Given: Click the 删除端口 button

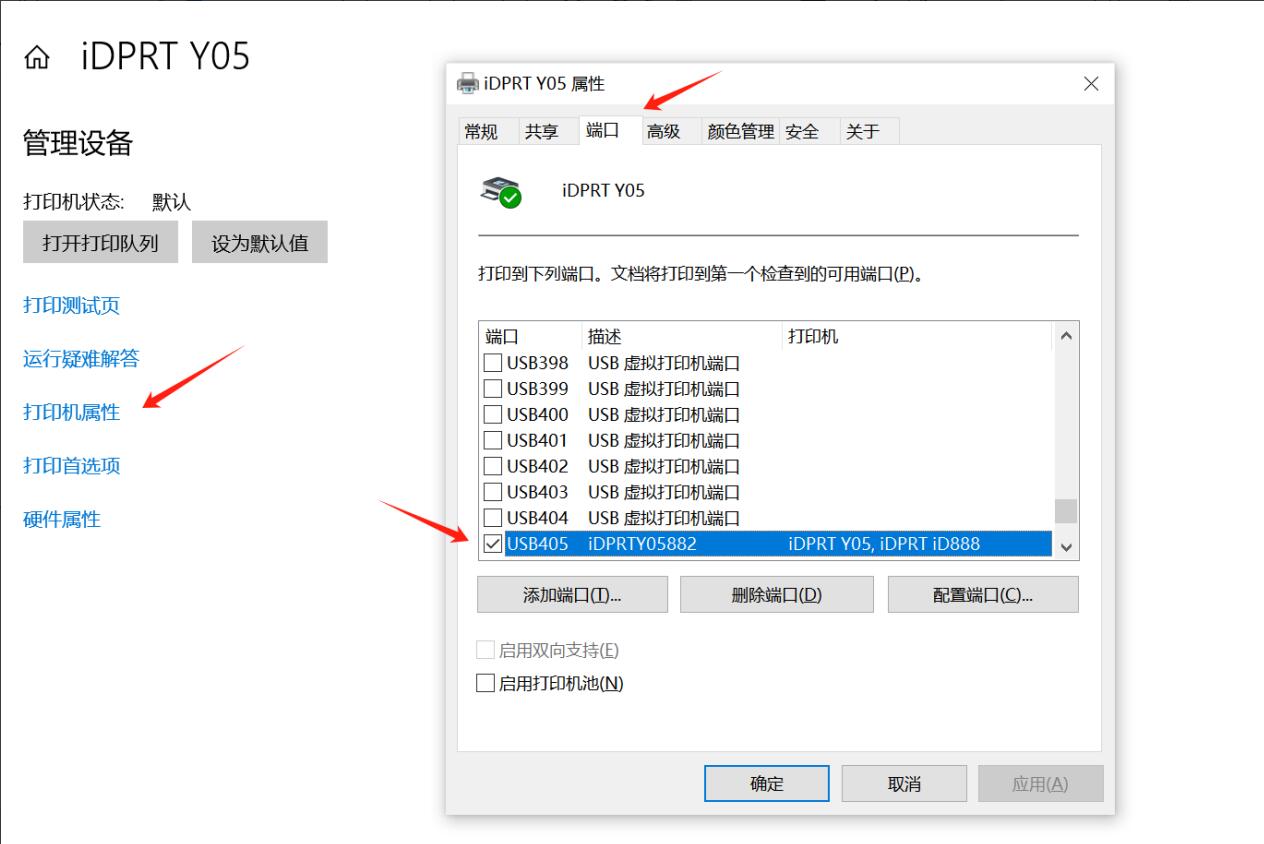Looking at the screenshot, I should tap(776, 594).
